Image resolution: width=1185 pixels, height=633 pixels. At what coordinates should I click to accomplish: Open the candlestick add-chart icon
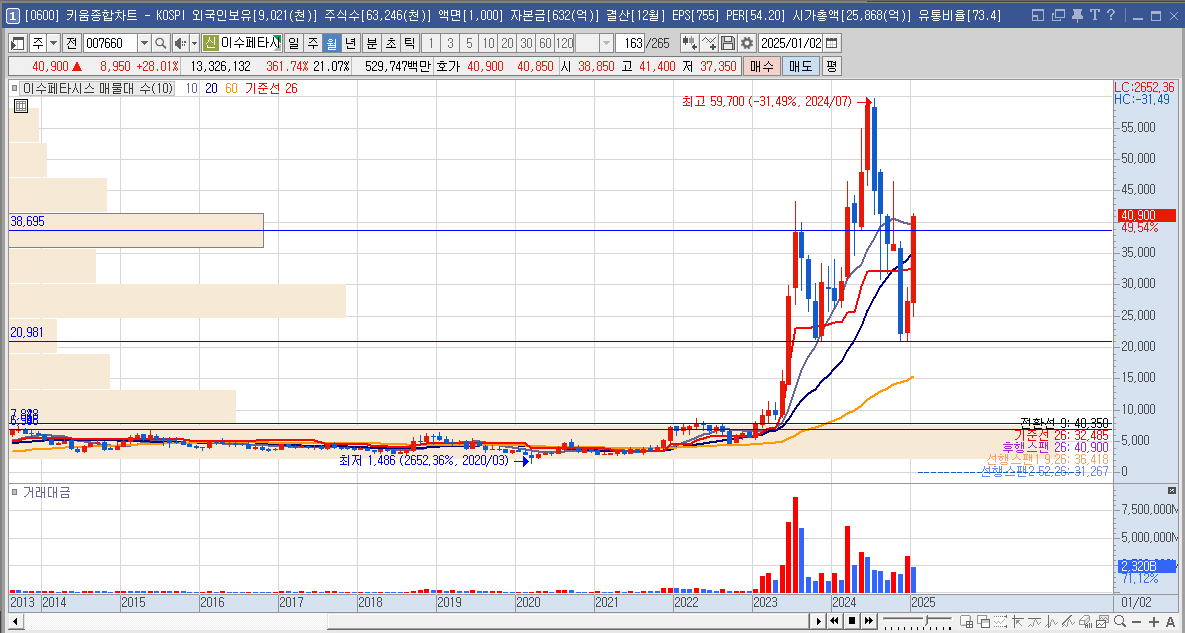[x=688, y=43]
